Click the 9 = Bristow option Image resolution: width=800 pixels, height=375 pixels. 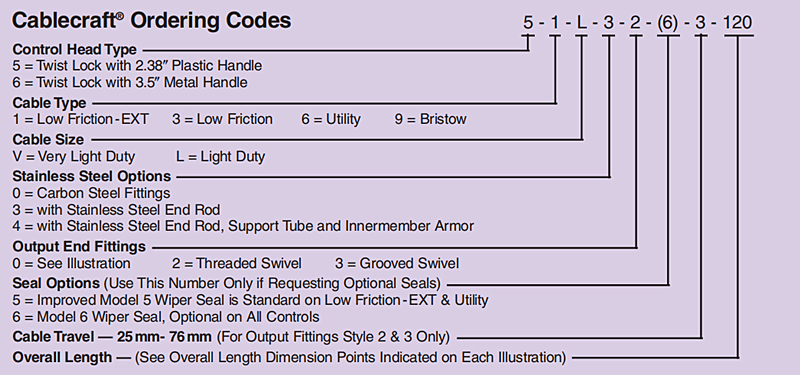coord(430,119)
